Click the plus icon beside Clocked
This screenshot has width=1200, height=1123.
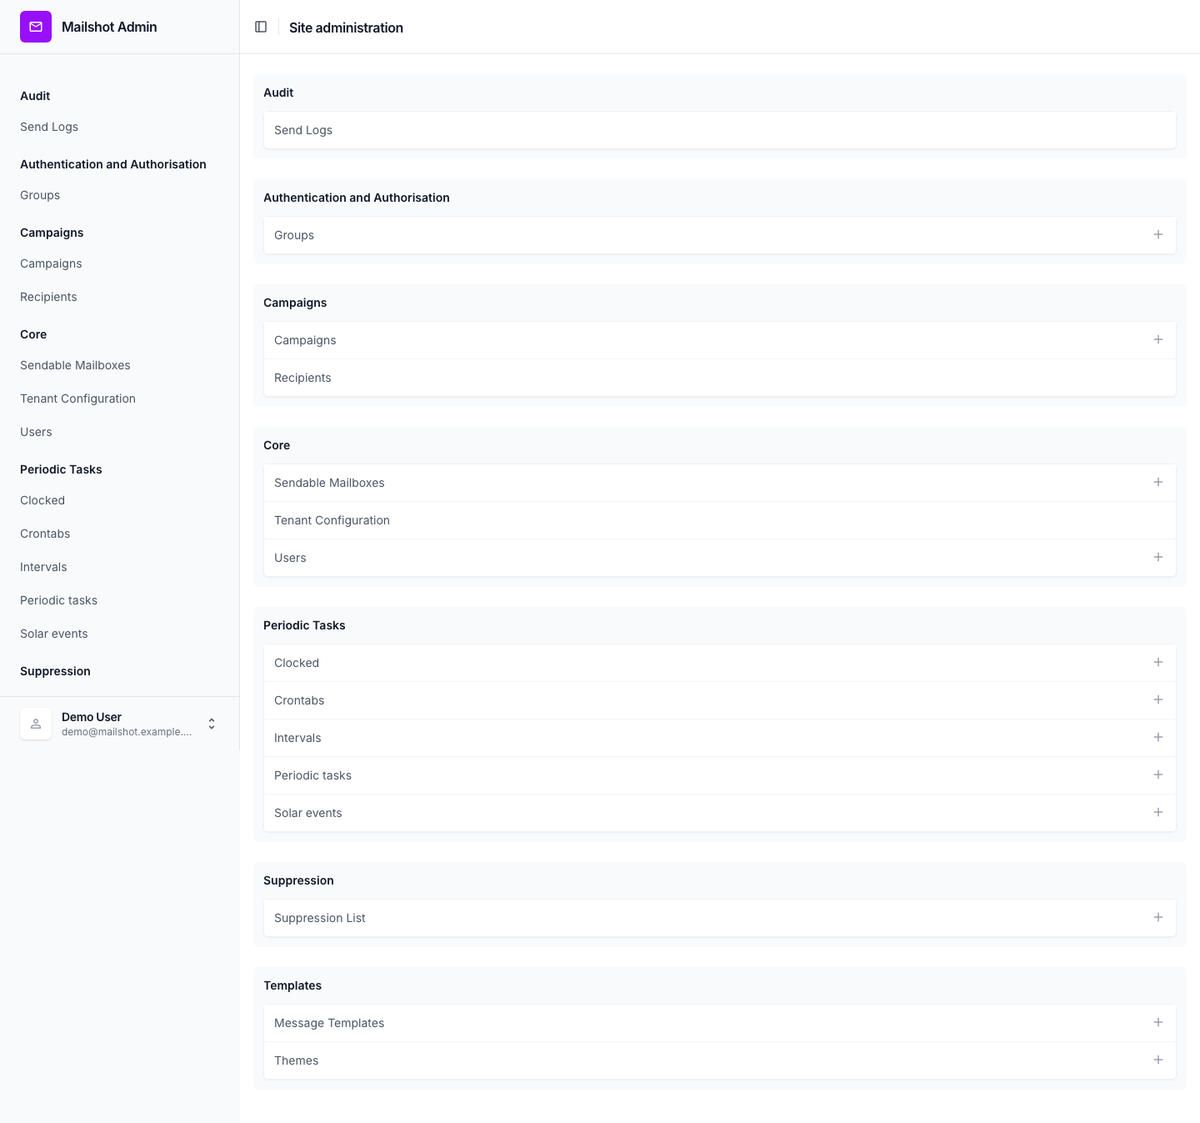coord(1158,662)
